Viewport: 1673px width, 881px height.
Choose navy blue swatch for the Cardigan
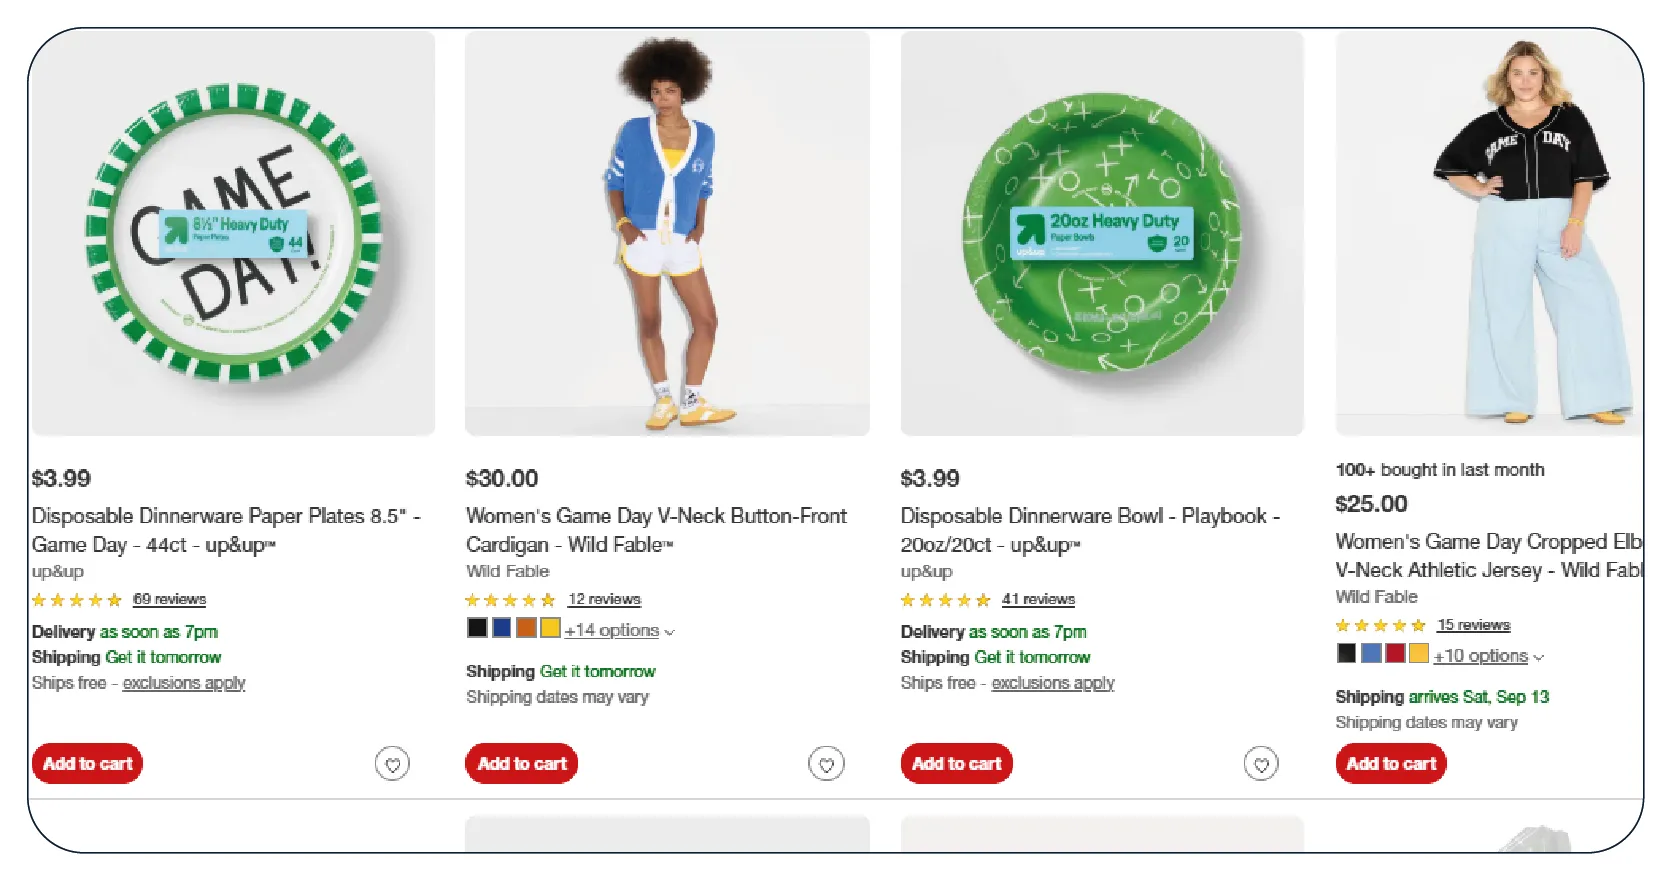tap(502, 628)
